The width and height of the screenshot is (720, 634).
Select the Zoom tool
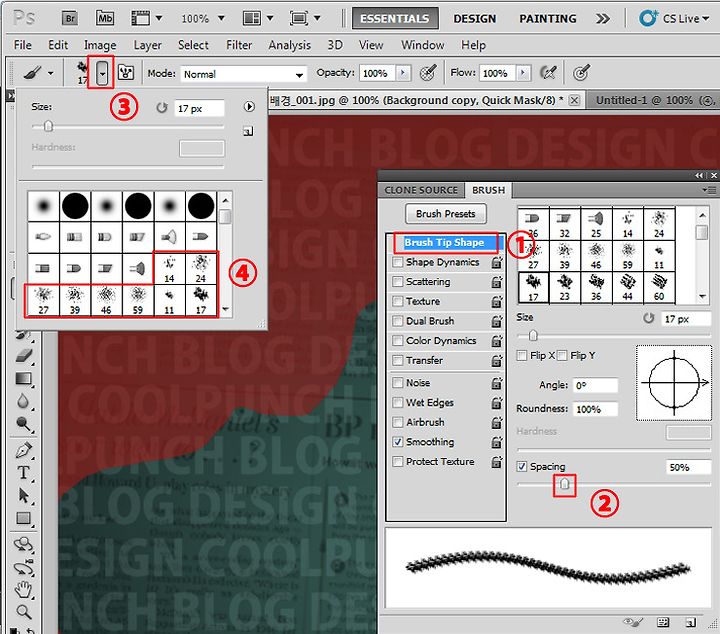pyautogui.click(x=23, y=612)
